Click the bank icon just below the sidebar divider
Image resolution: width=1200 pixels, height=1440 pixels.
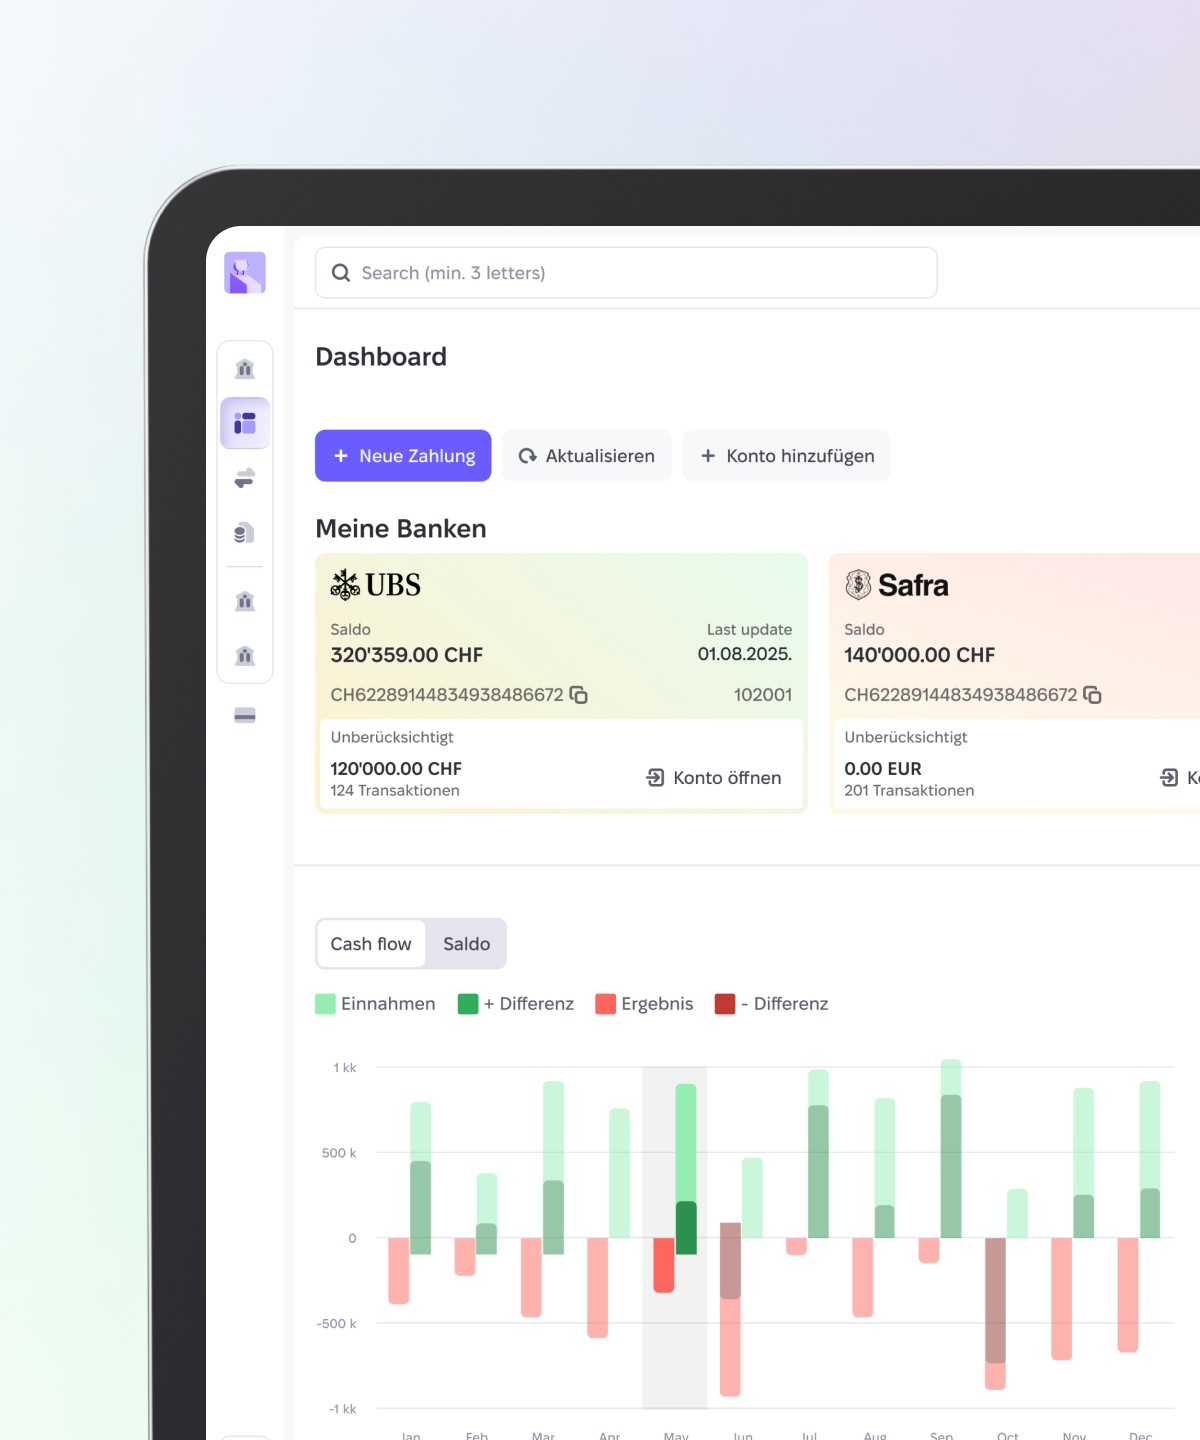tap(245, 601)
